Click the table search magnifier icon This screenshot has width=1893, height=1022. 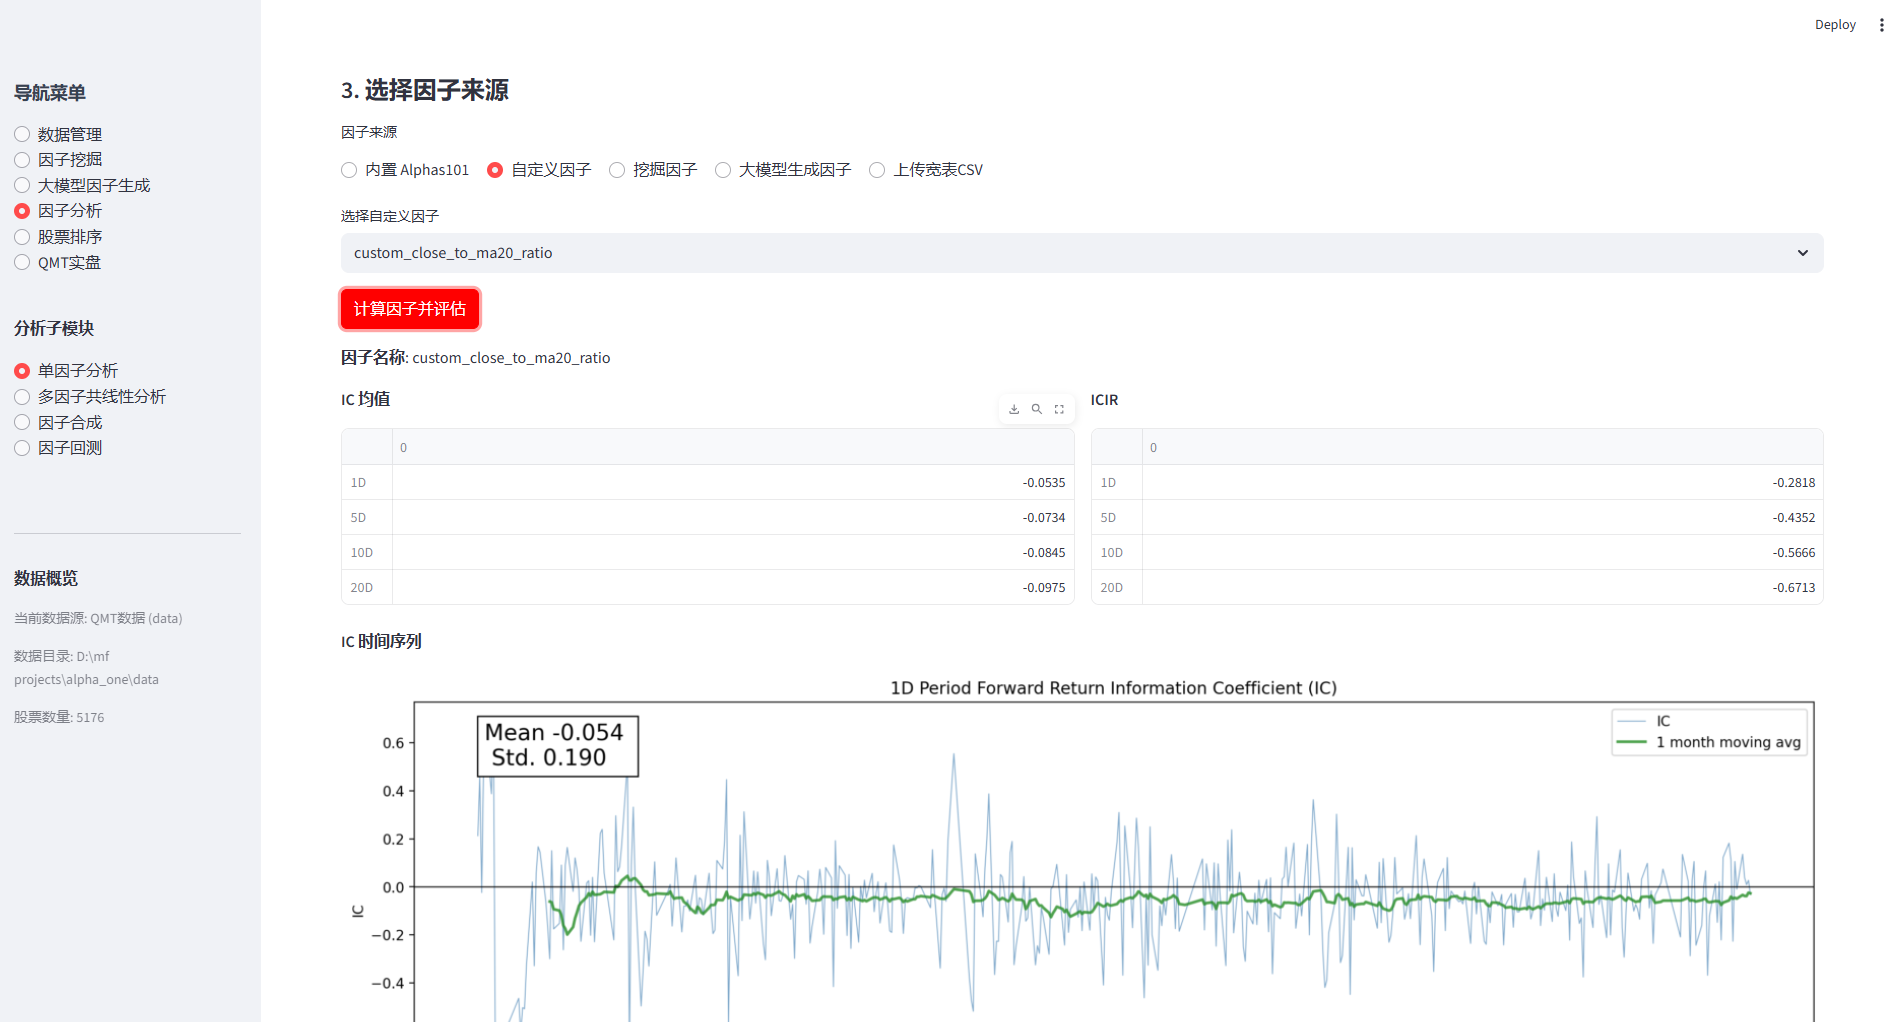[x=1037, y=409]
